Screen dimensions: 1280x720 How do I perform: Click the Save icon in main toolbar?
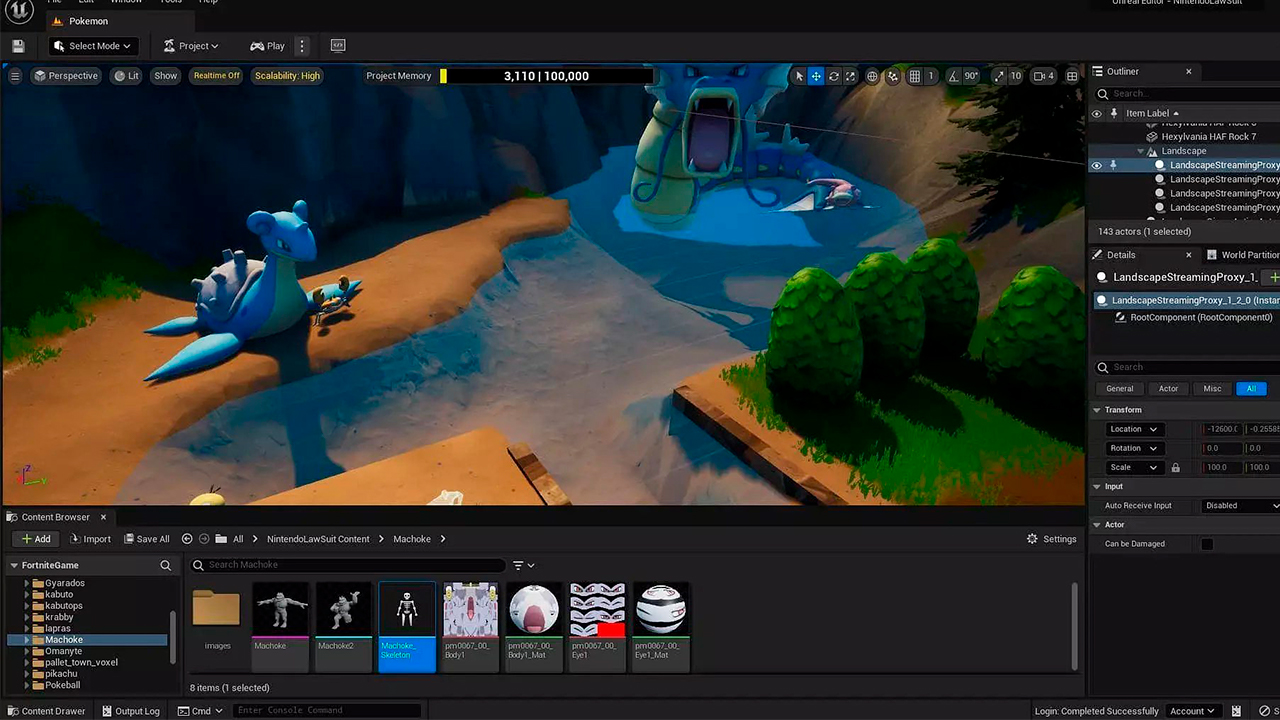click(x=18, y=46)
